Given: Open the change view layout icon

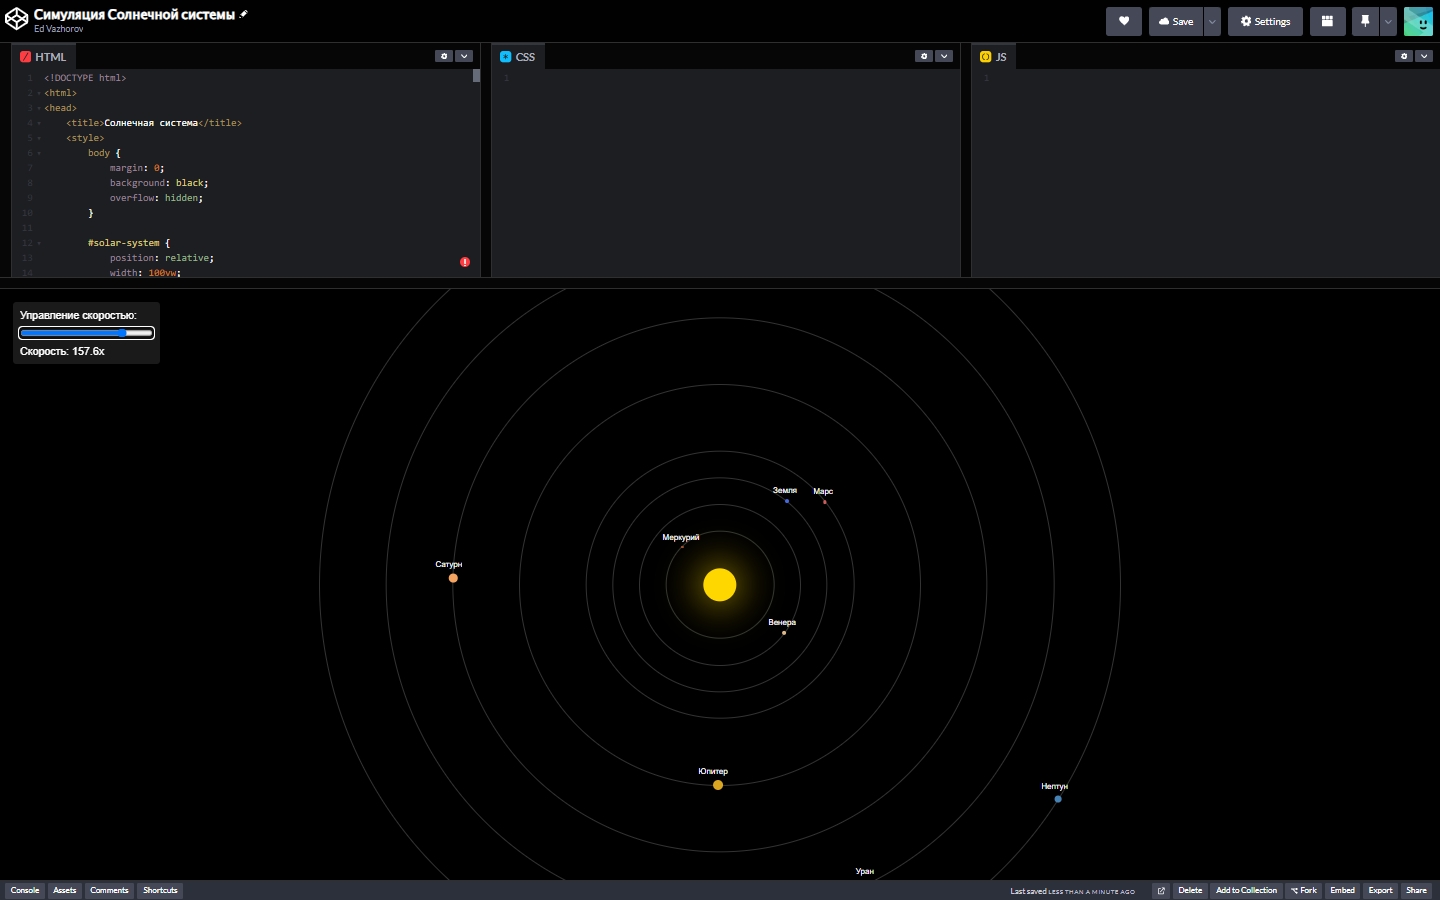Looking at the screenshot, I should pos(1327,21).
